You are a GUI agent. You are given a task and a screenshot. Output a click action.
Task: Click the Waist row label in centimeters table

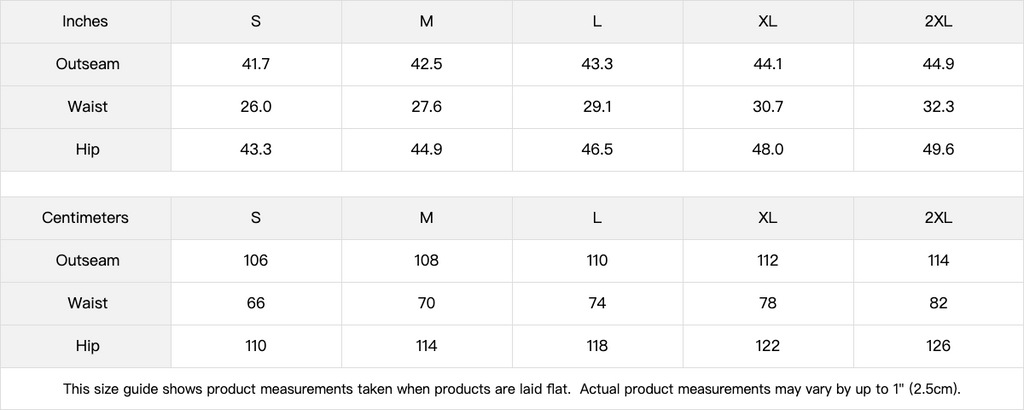[87, 303]
